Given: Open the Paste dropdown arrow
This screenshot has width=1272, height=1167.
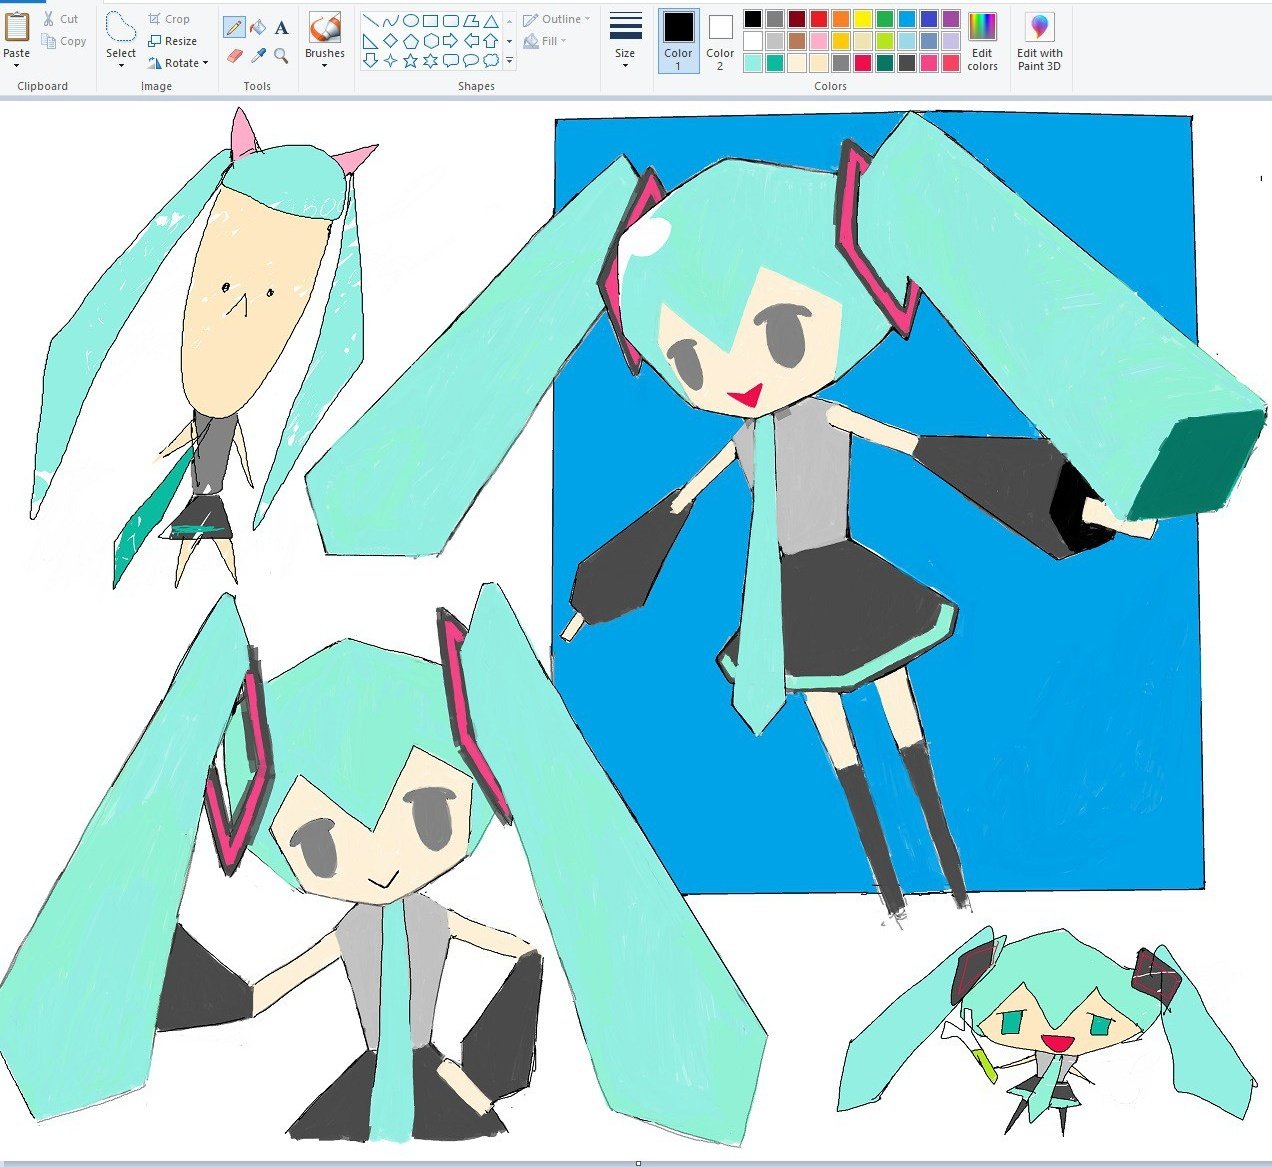Looking at the screenshot, I should pos(17,66).
